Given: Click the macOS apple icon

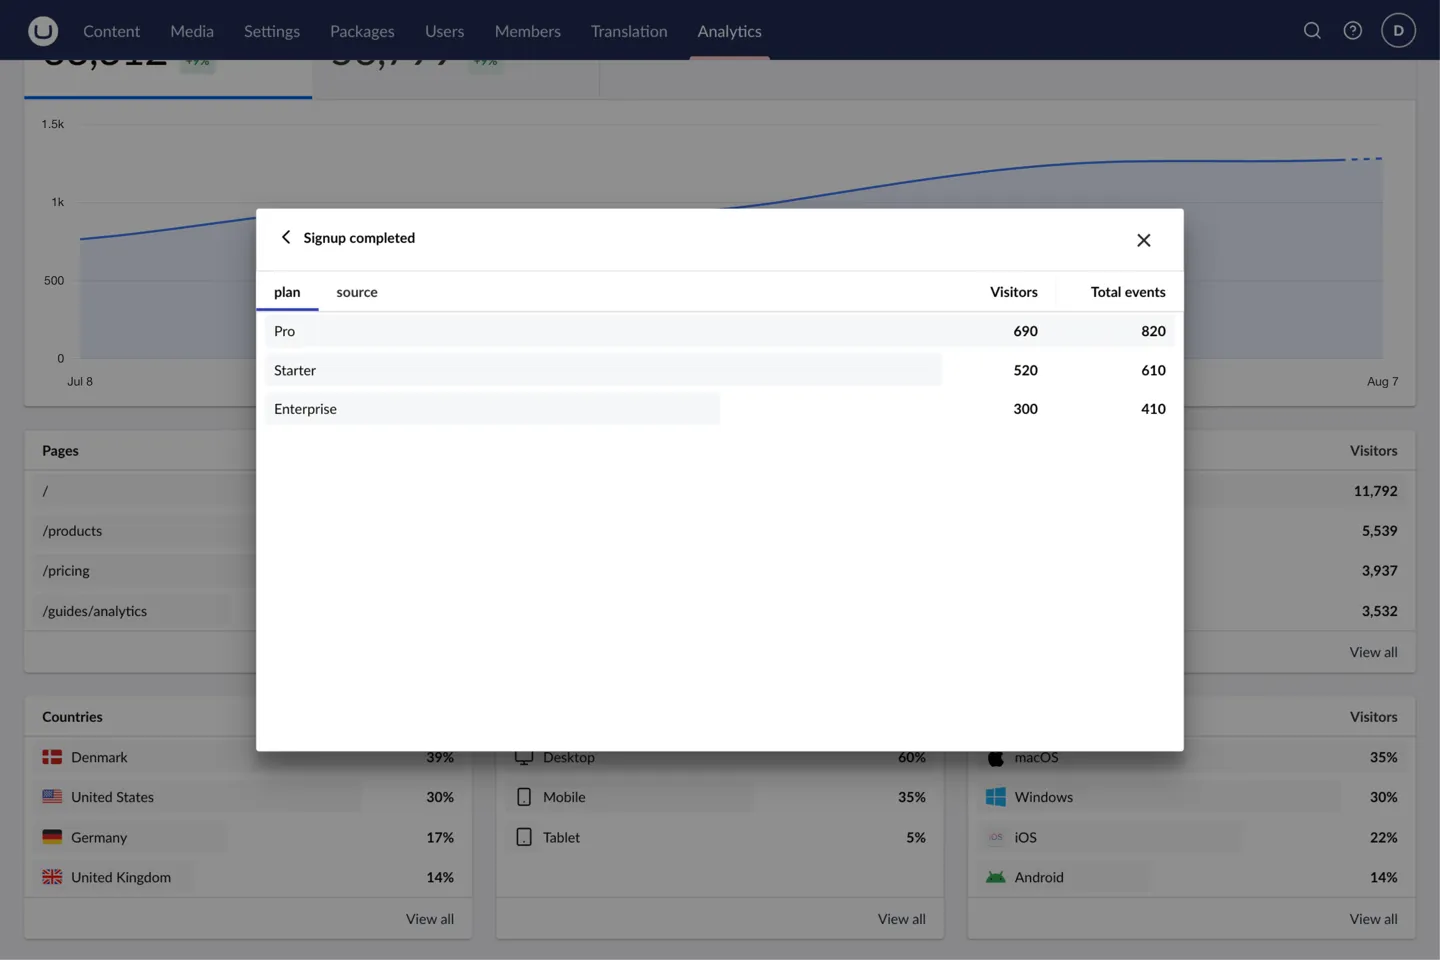Looking at the screenshot, I should [x=995, y=758].
